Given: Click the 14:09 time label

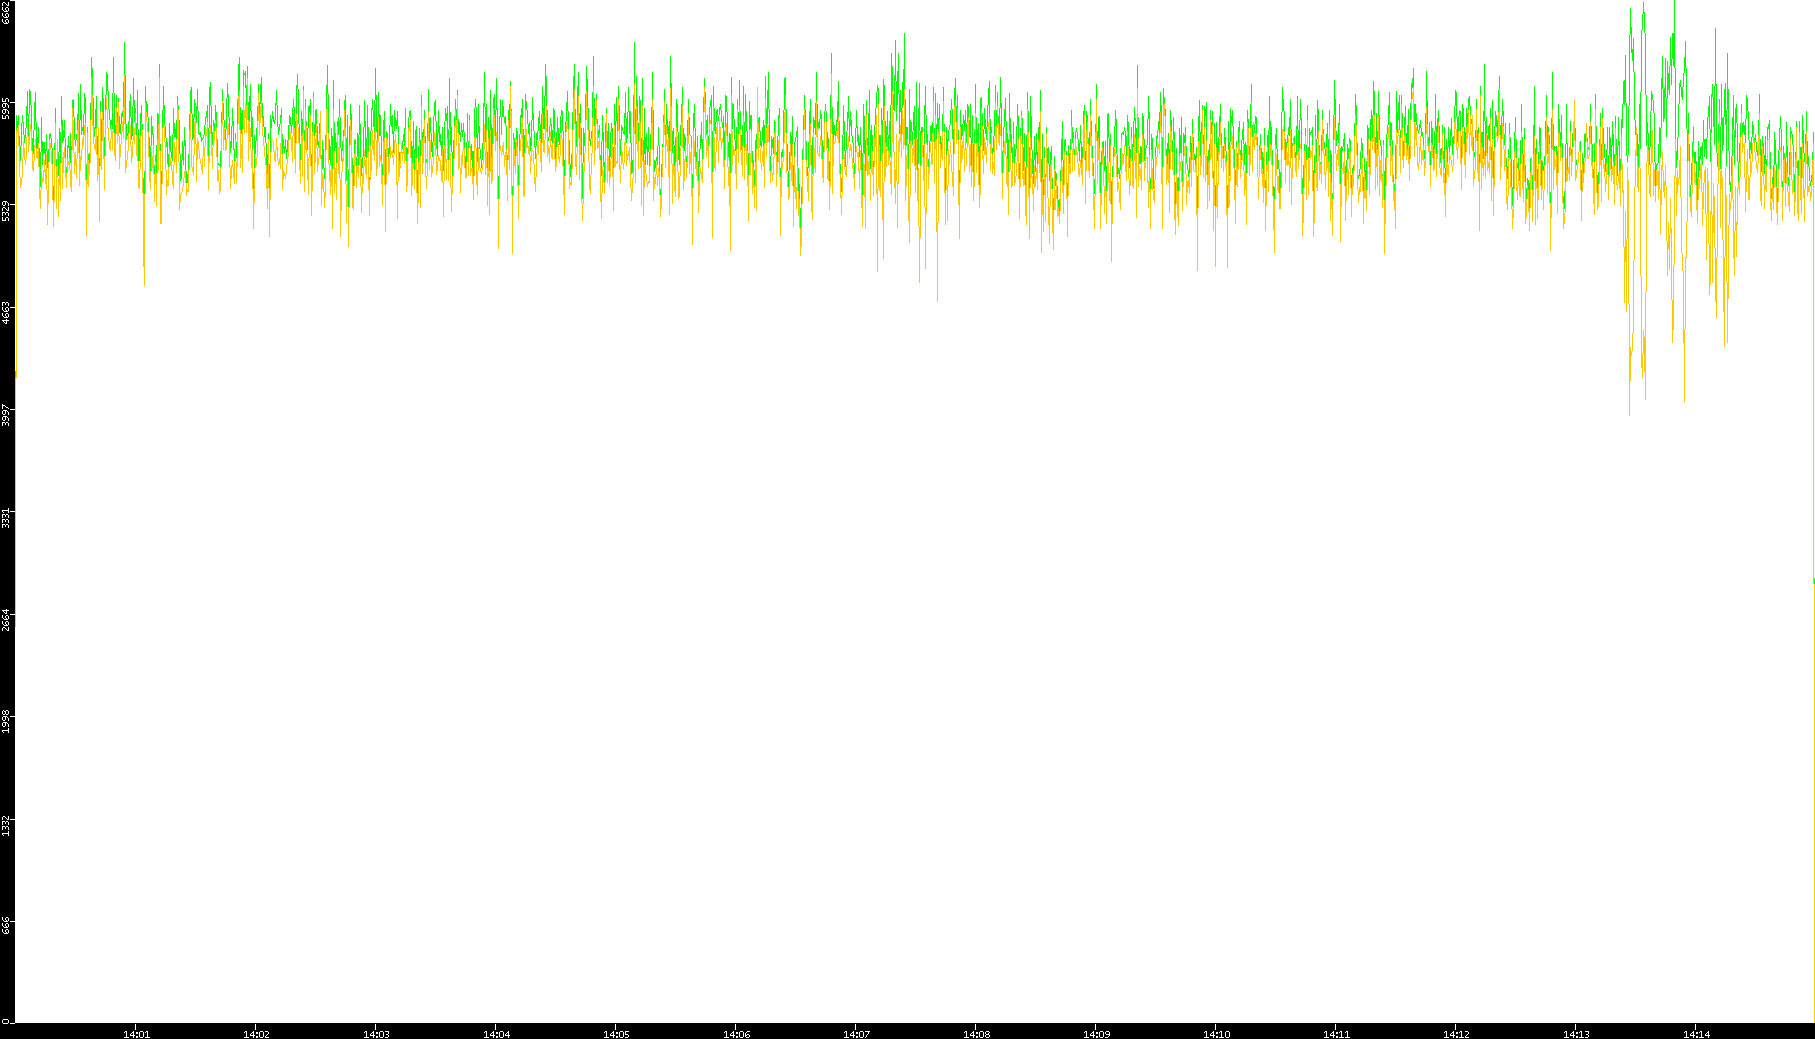Looking at the screenshot, I should point(1096,1034).
